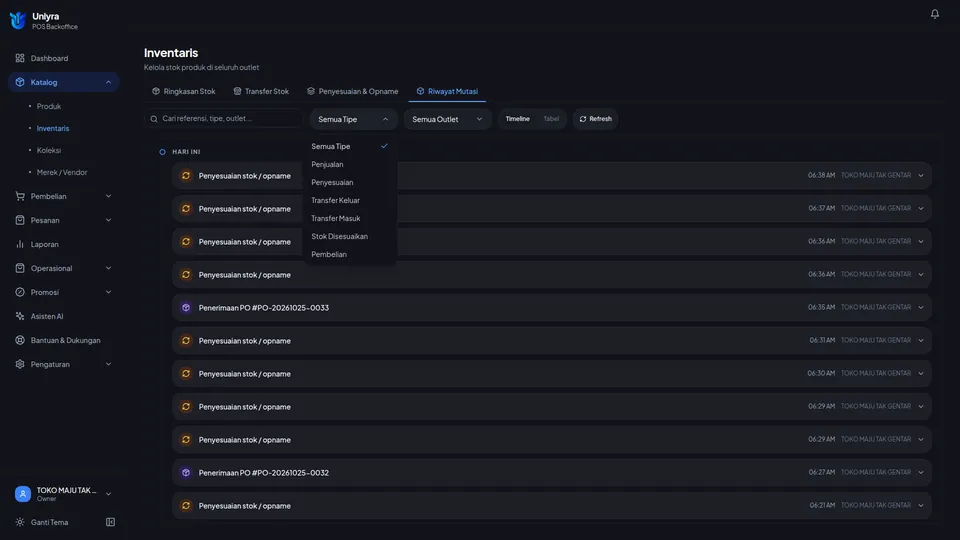Open the notifications bell icon
This screenshot has width=960, height=540.
(934, 13)
